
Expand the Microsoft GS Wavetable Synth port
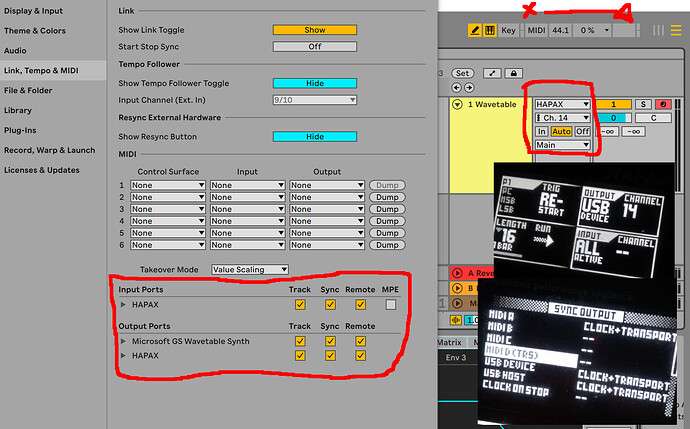coord(123,341)
